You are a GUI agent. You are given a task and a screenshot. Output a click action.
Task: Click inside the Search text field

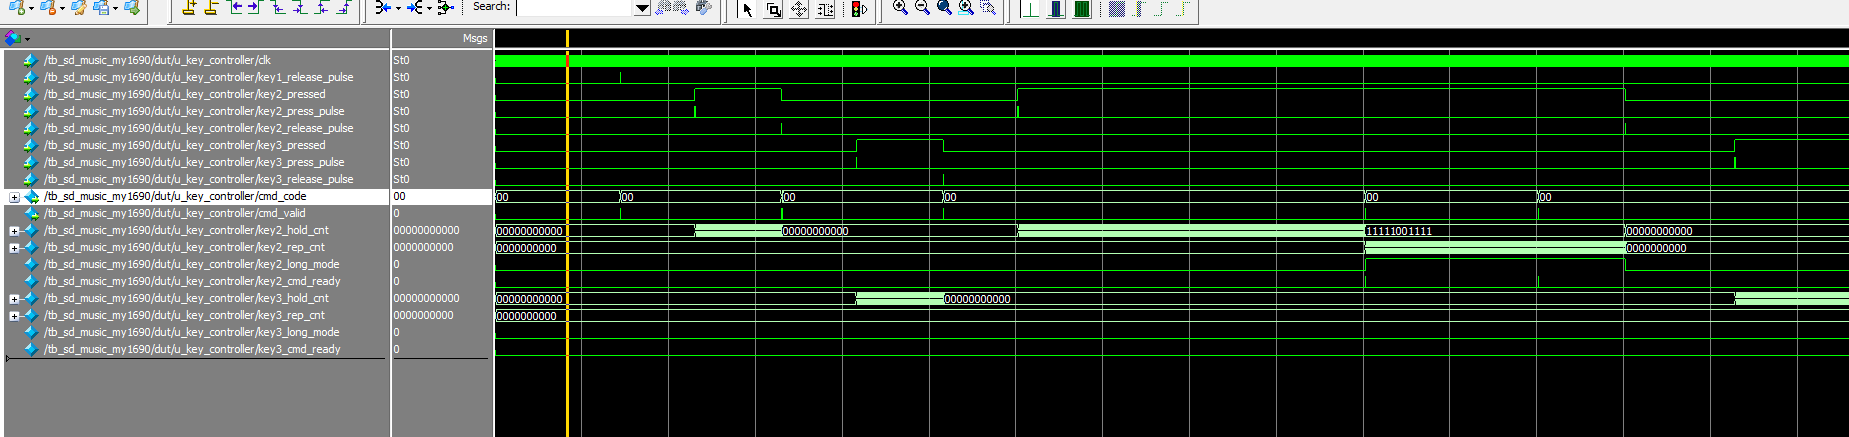[575, 8]
